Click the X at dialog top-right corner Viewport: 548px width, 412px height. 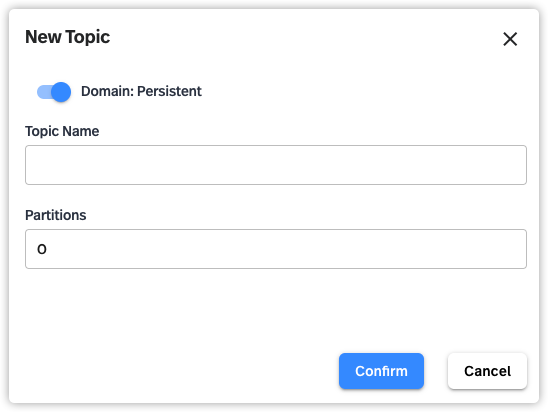pyautogui.click(x=510, y=39)
